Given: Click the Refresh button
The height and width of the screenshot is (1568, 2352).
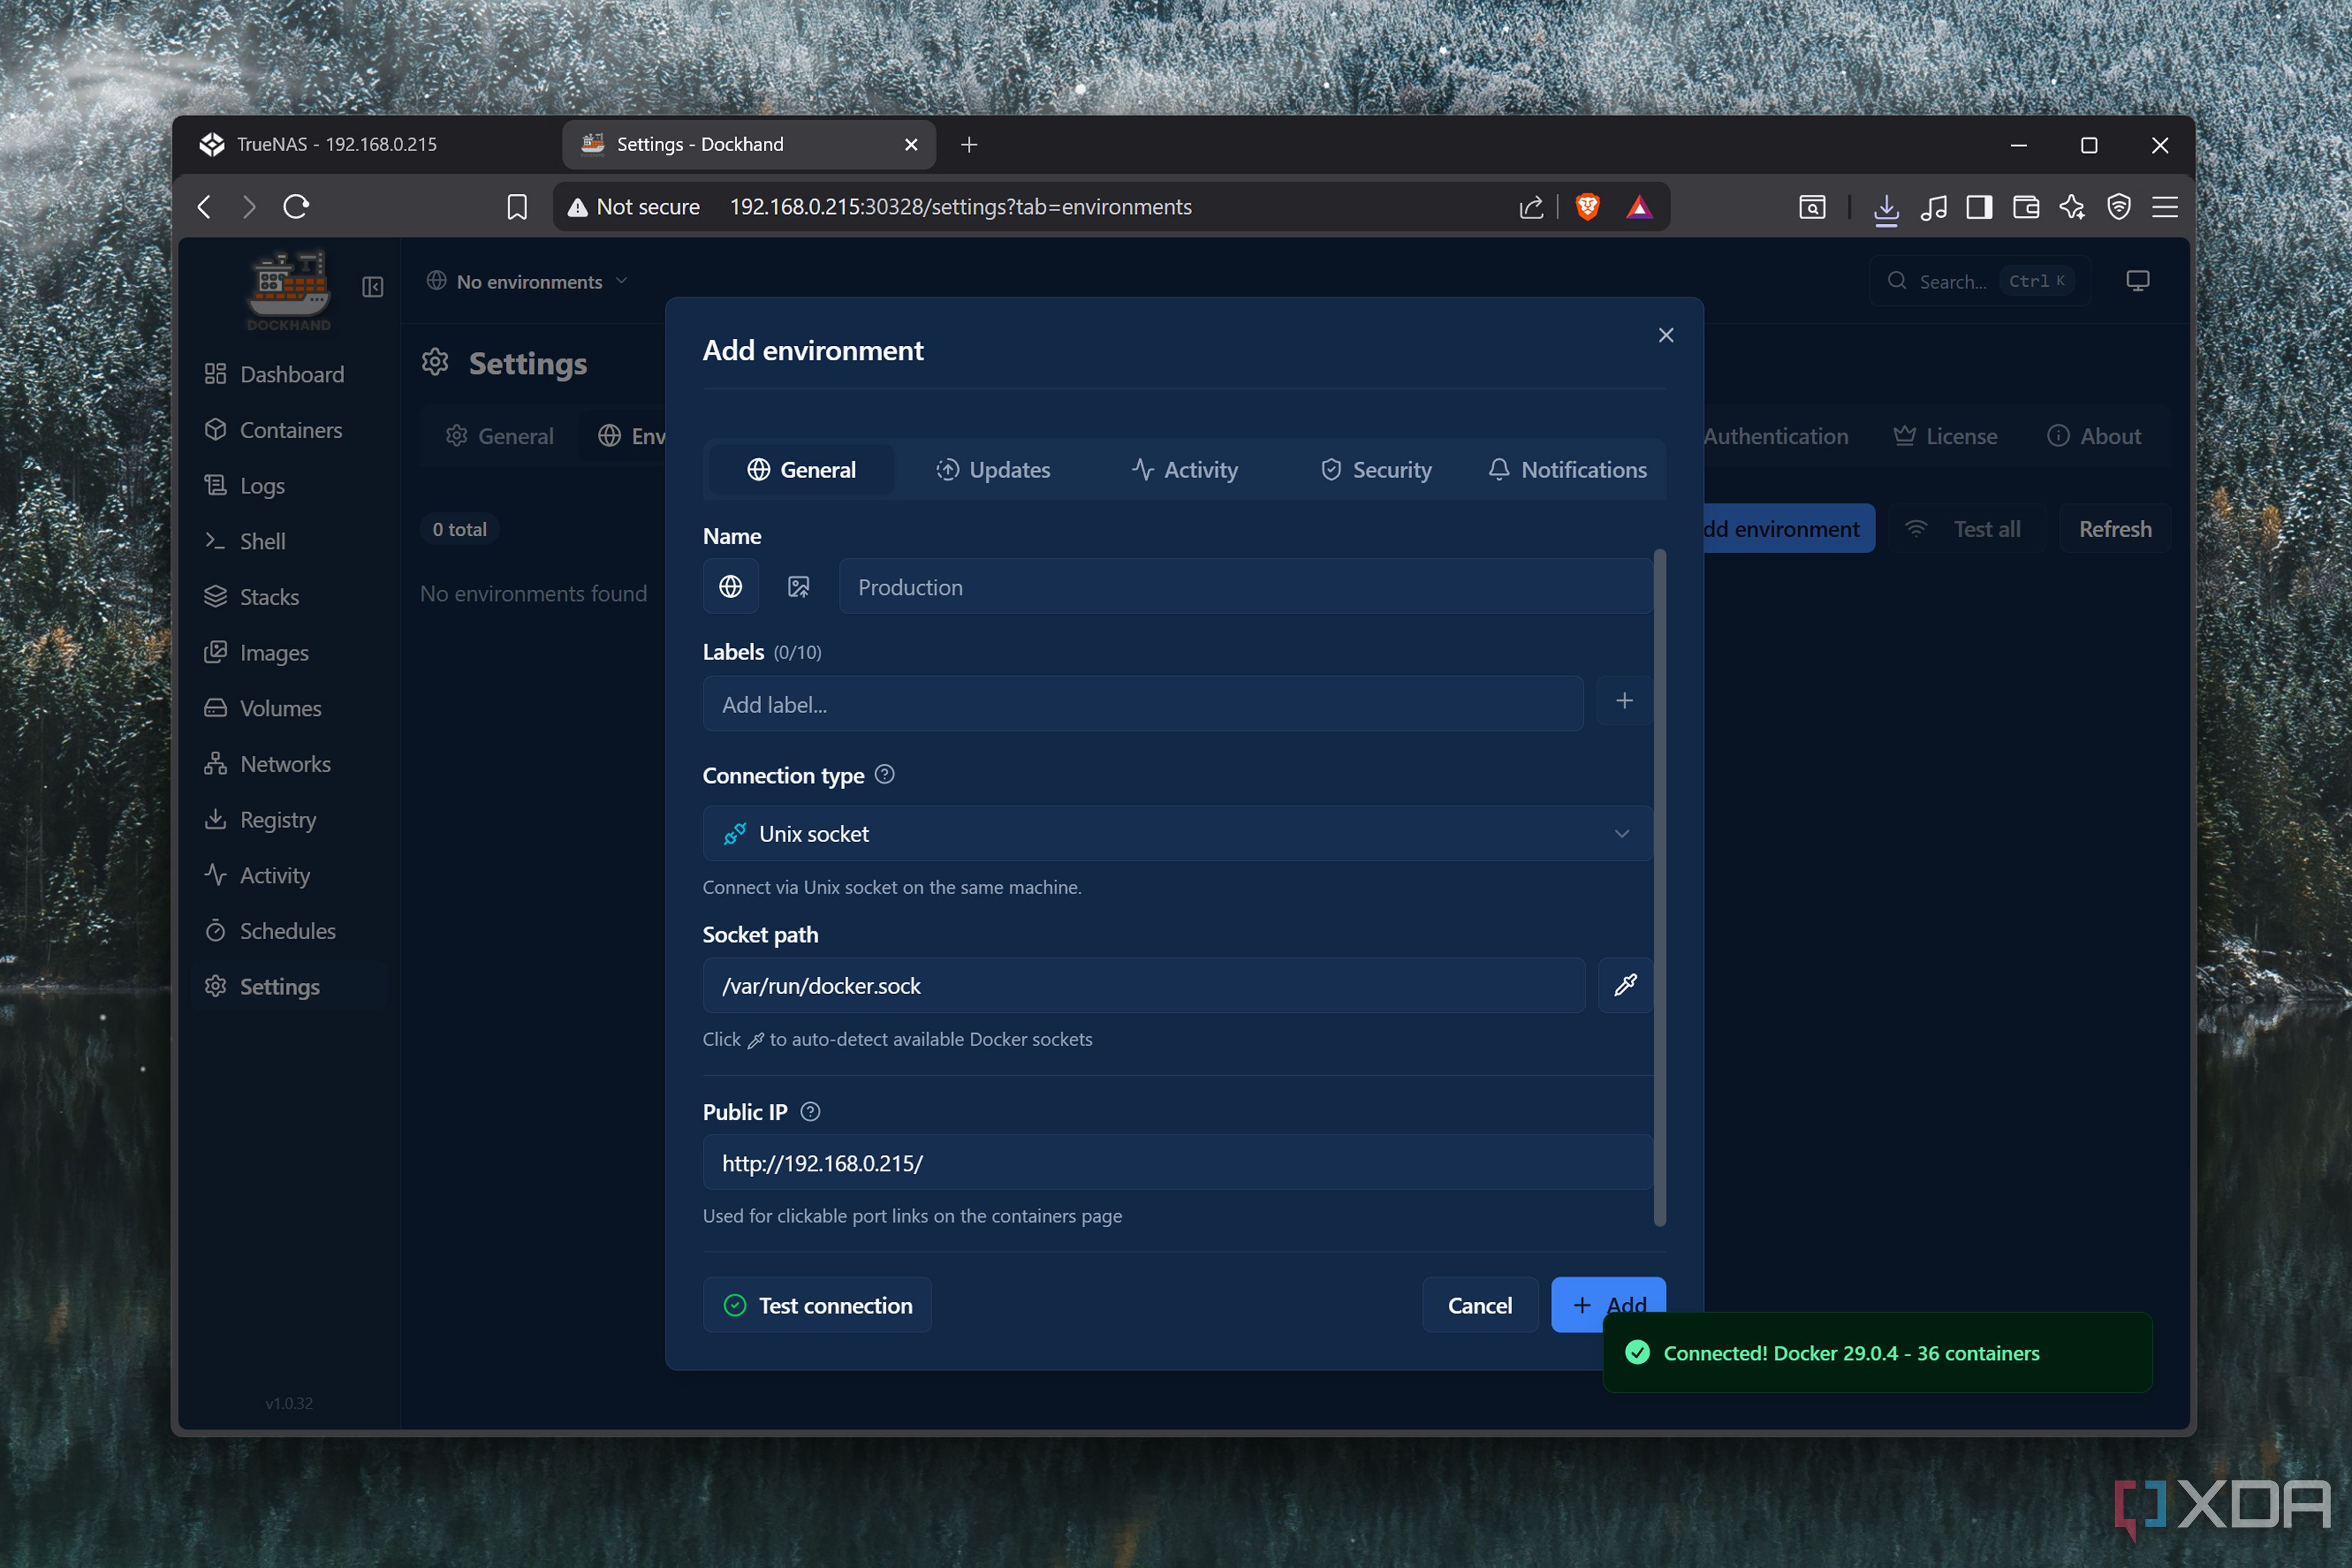Looking at the screenshot, I should pos(2115,529).
